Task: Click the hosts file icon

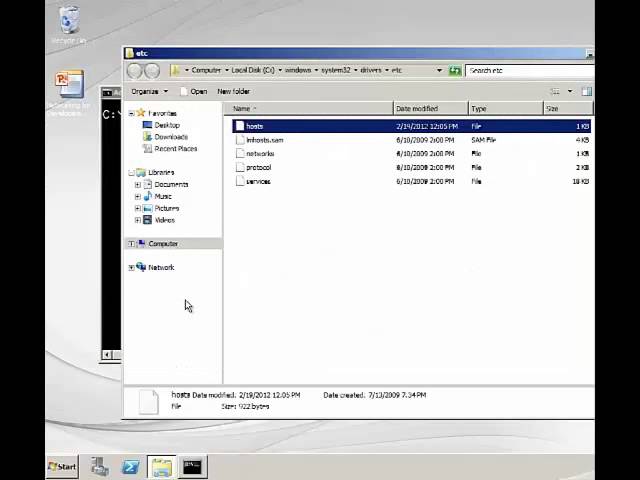Action: pyautogui.click(x=240, y=126)
